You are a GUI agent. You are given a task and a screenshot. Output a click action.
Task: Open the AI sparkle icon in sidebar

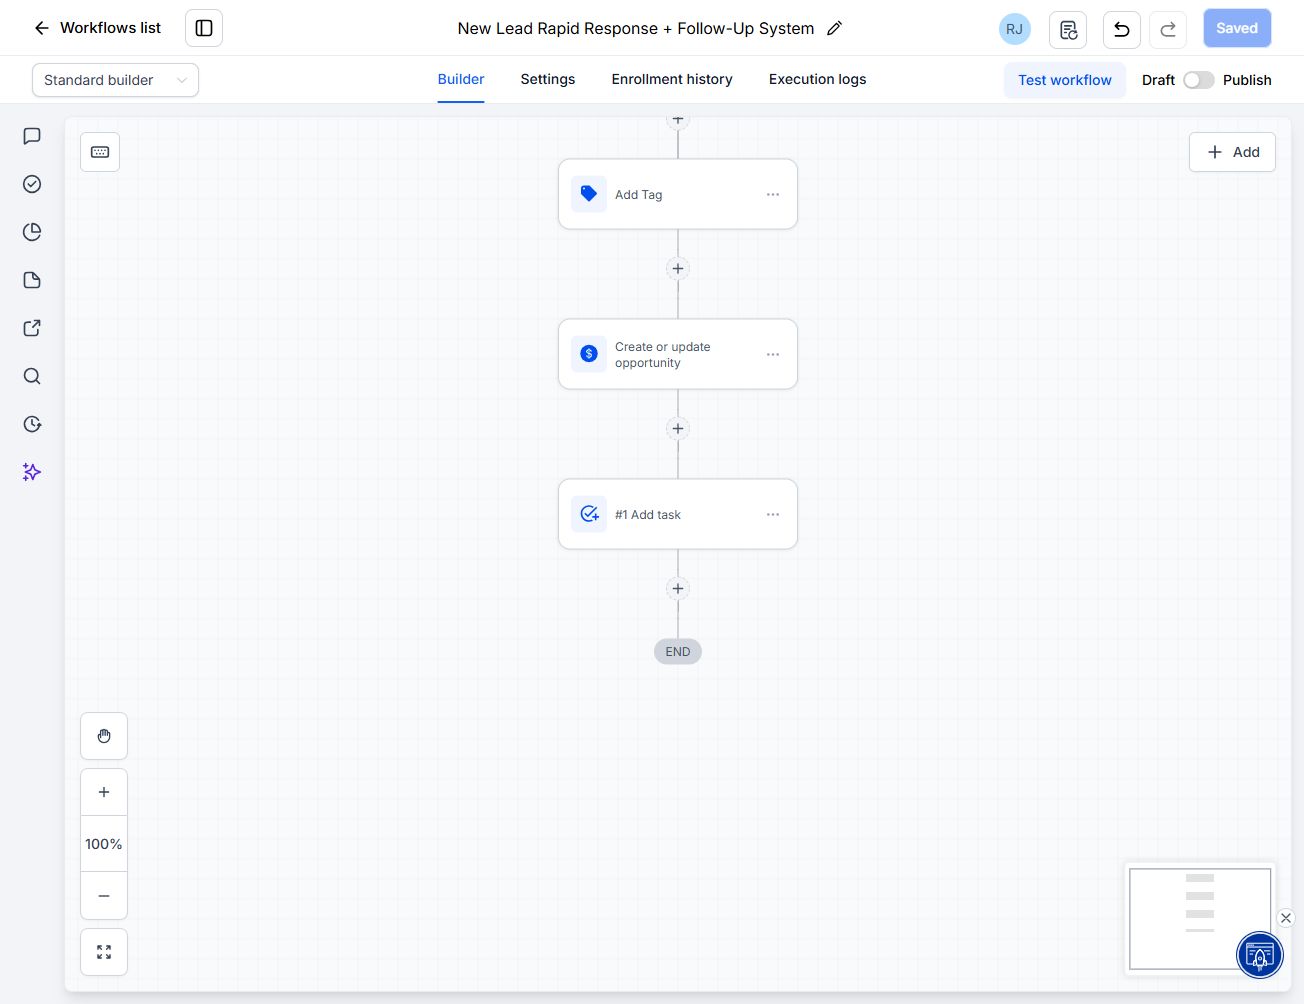click(x=32, y=472)
